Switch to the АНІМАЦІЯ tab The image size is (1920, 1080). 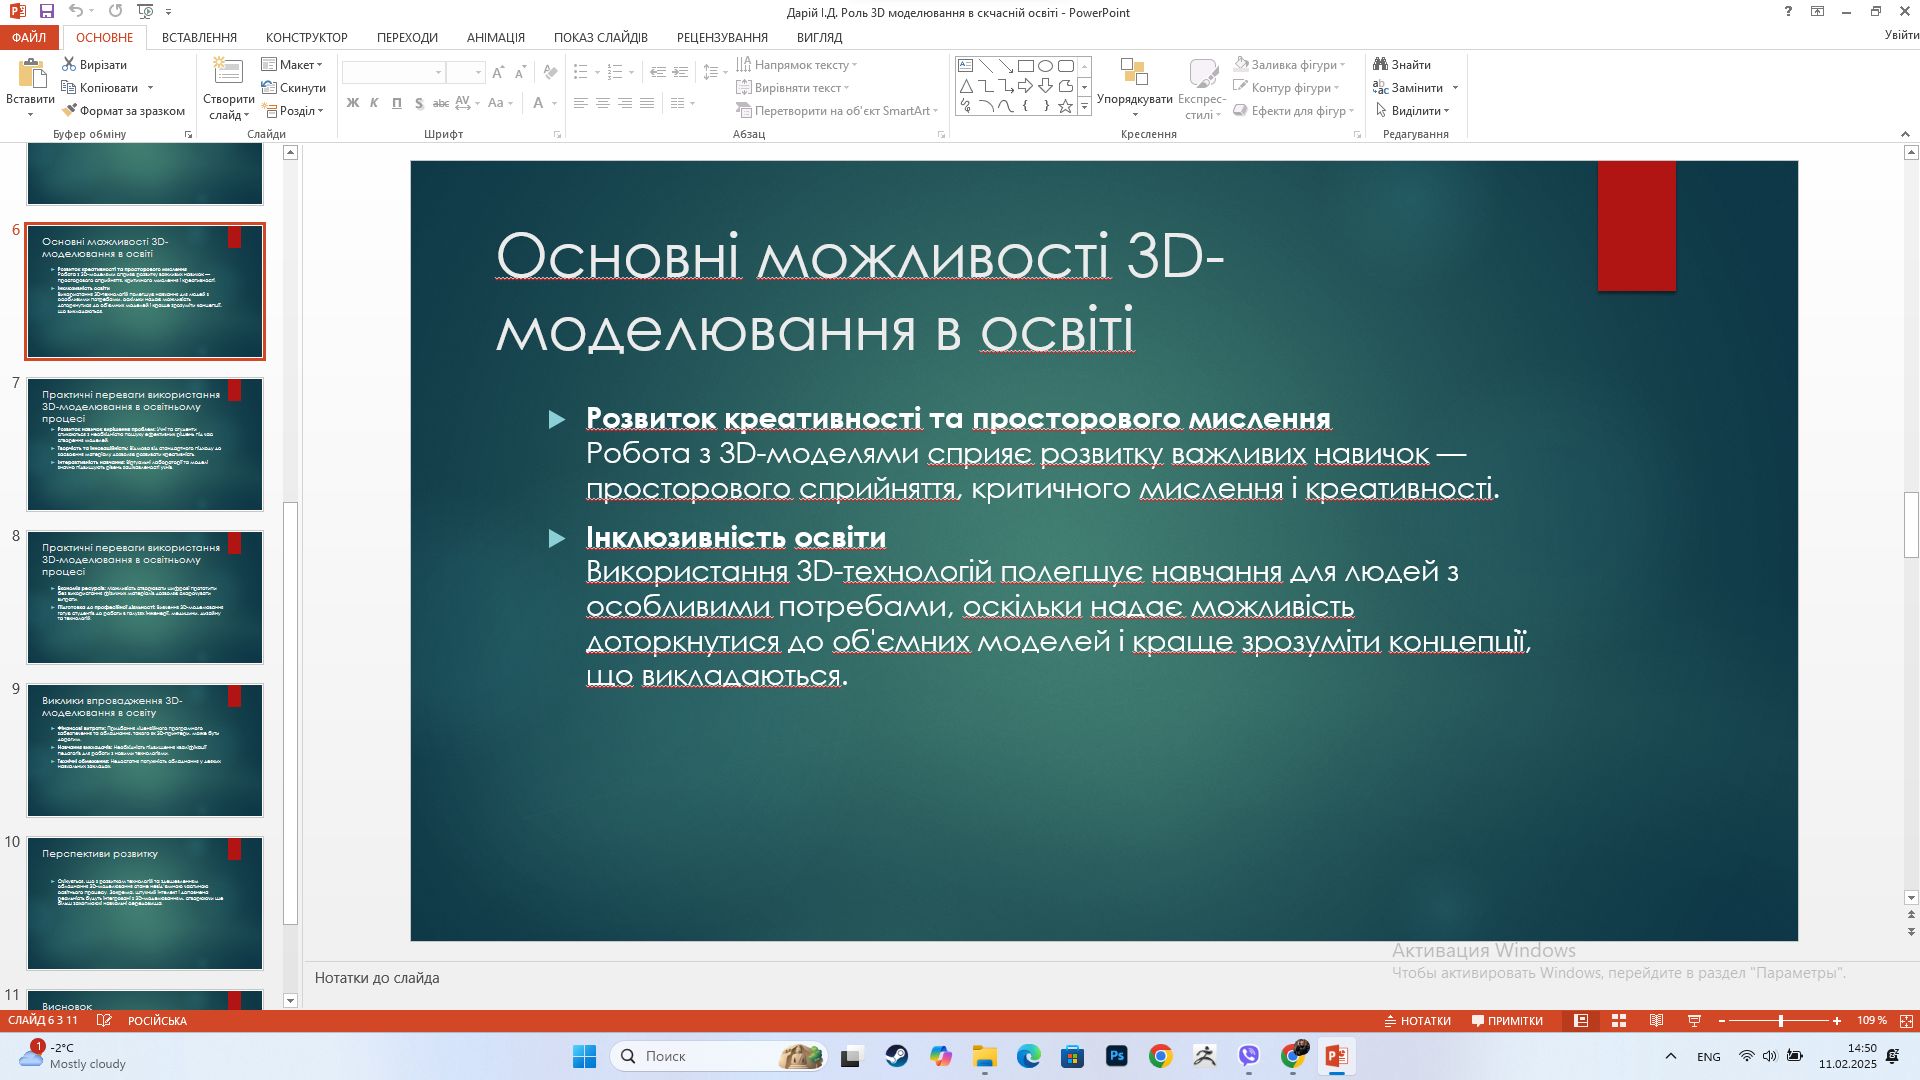(495, 38)
